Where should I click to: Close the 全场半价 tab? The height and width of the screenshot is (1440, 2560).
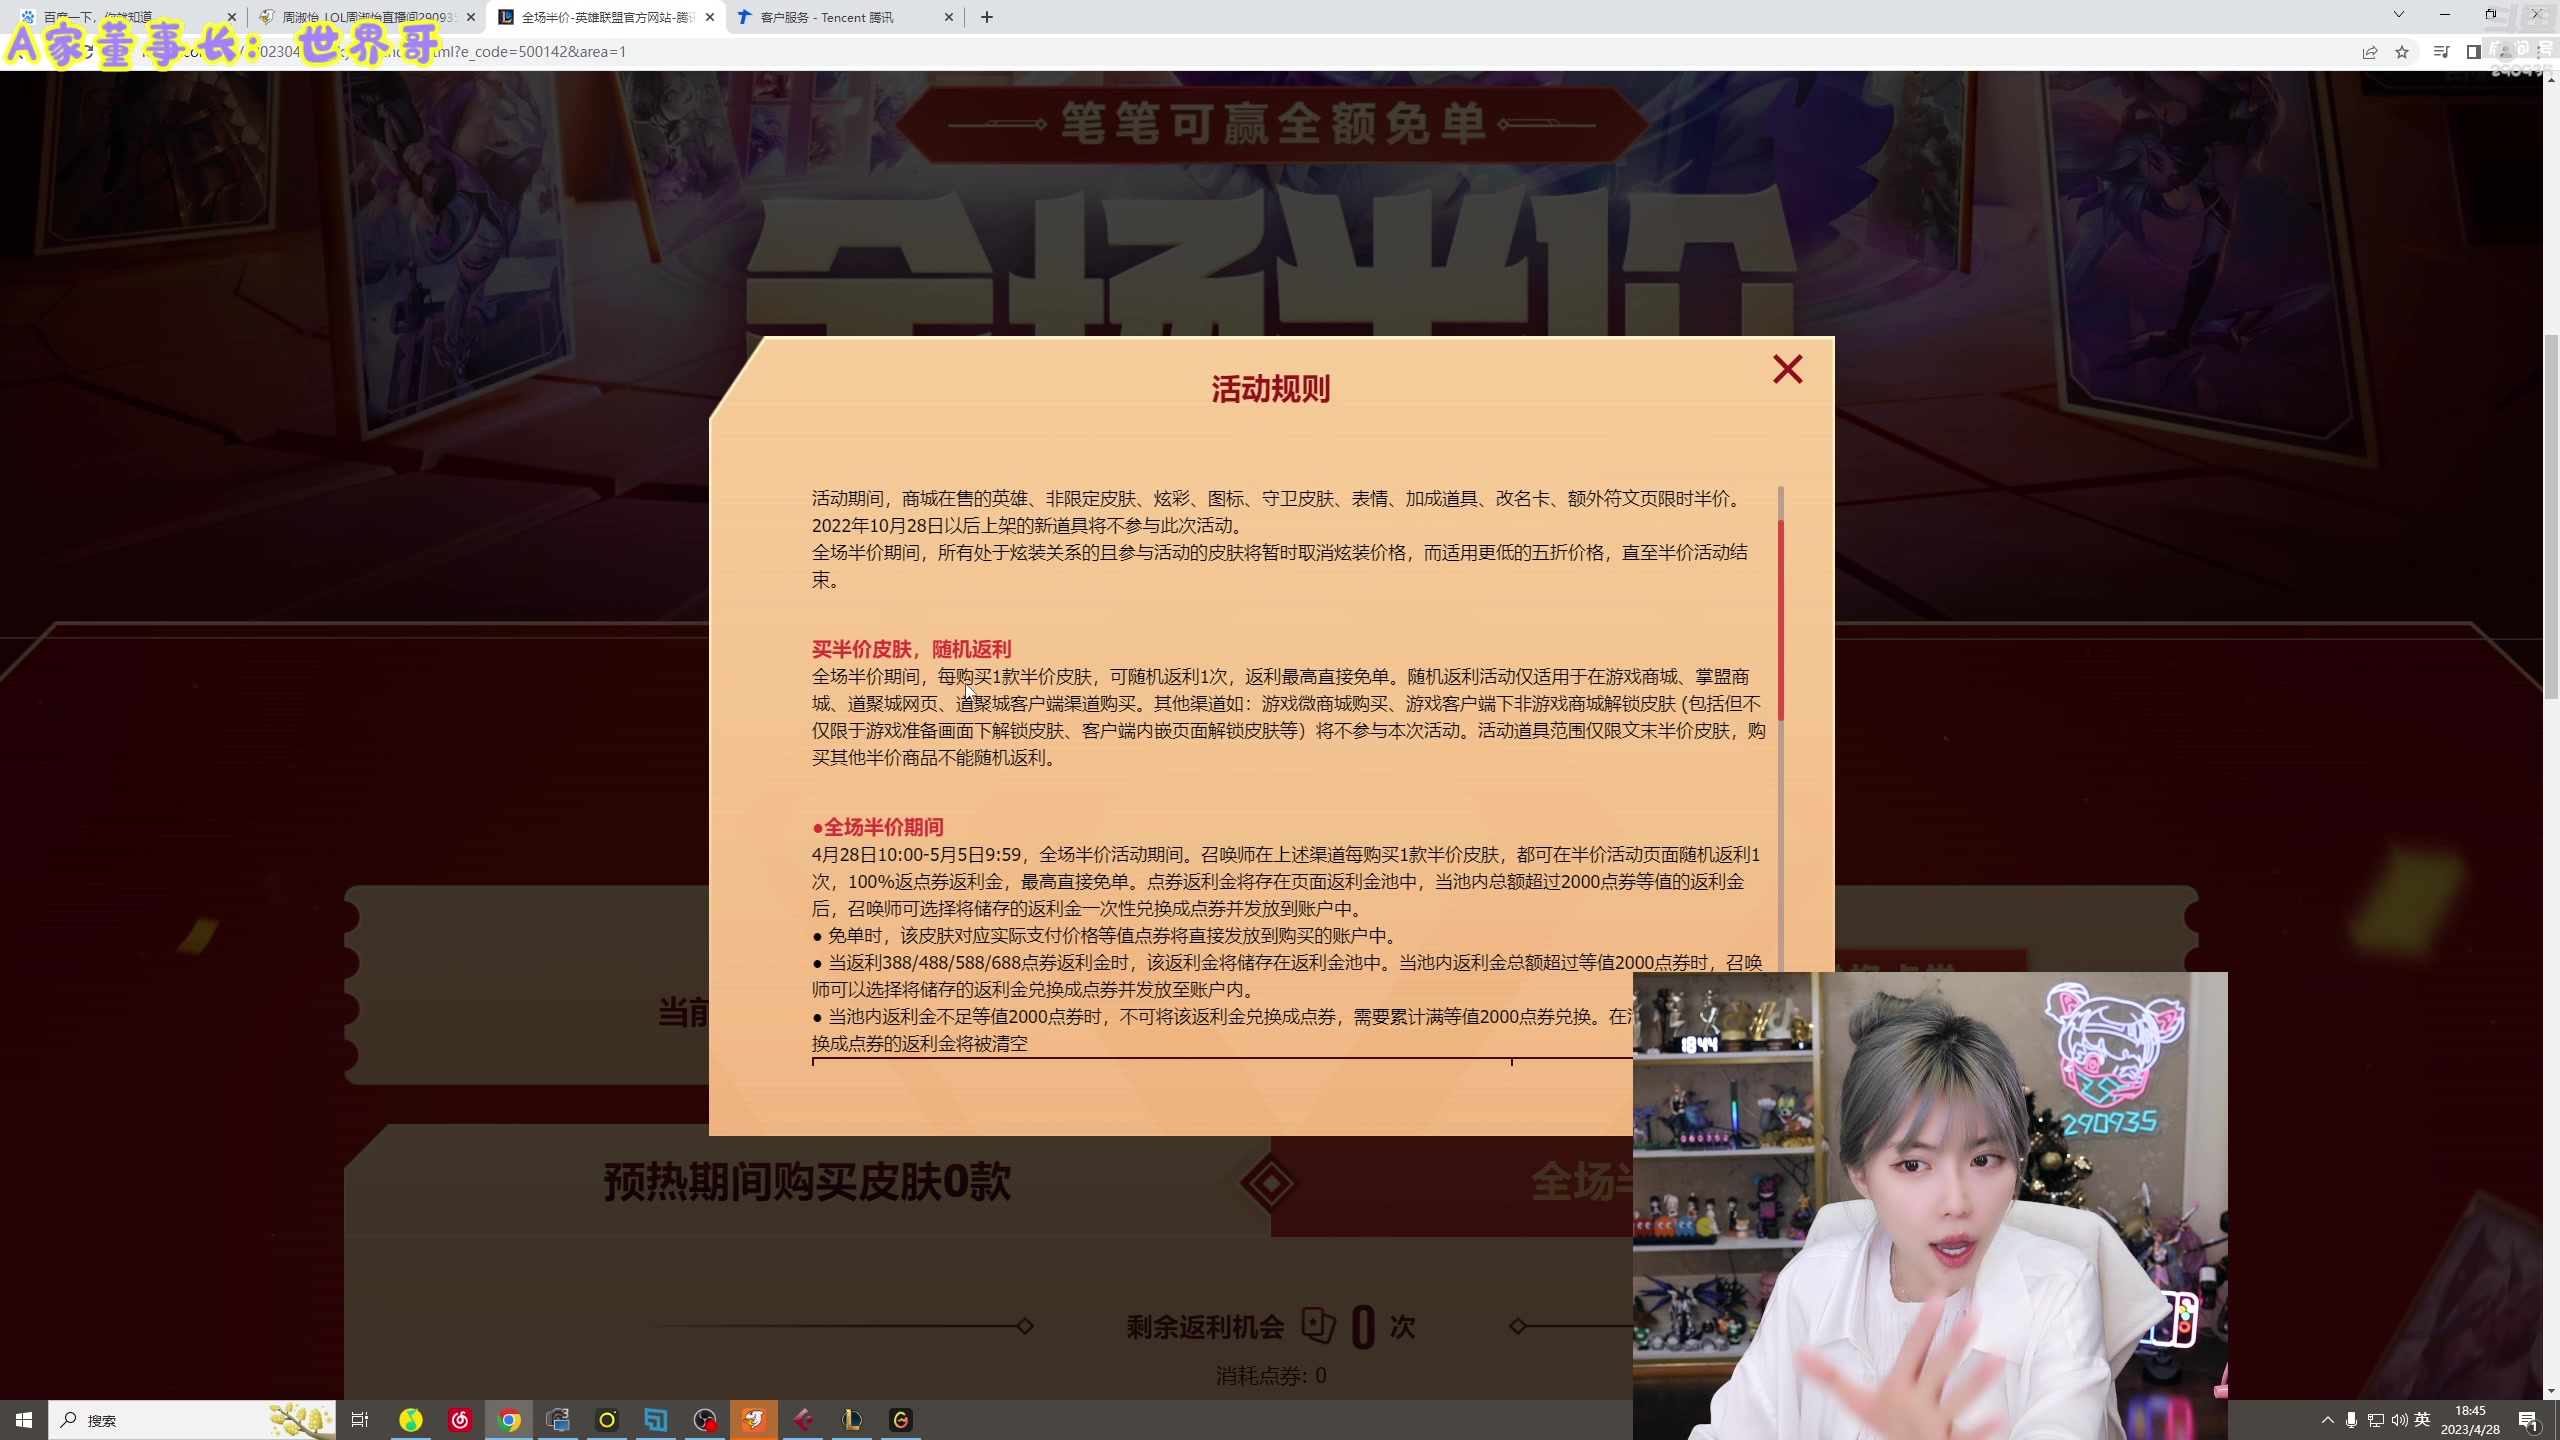pos(710,17)
